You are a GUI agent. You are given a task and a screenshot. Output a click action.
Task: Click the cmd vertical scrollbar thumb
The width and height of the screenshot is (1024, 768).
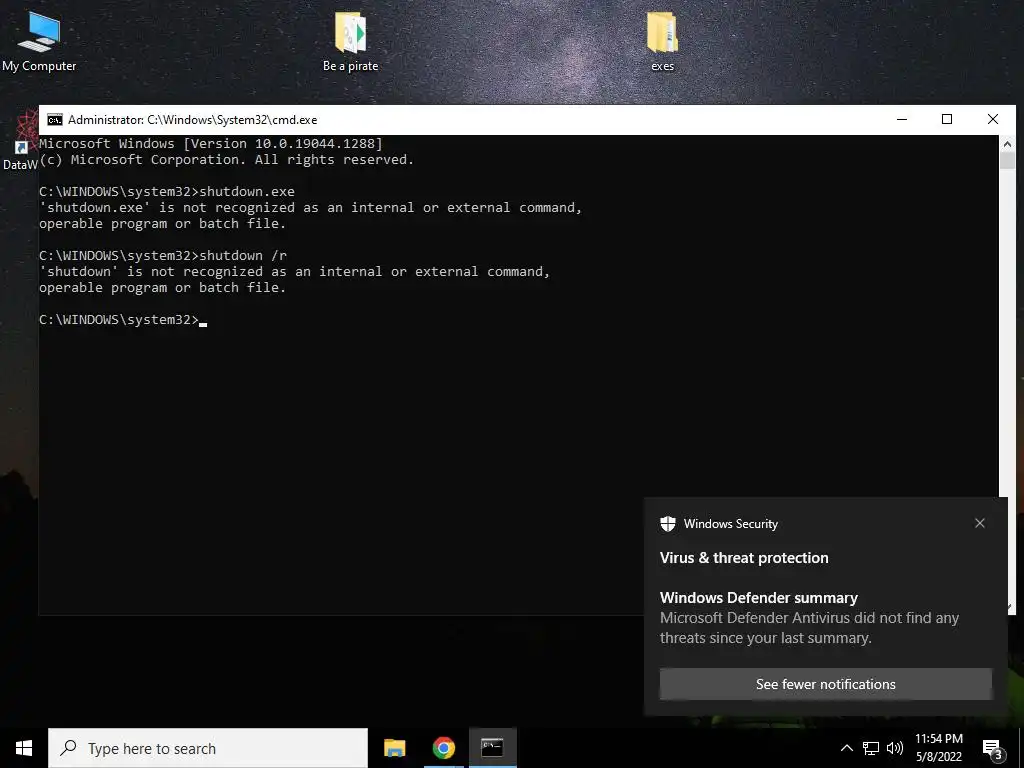[1007, 161]
